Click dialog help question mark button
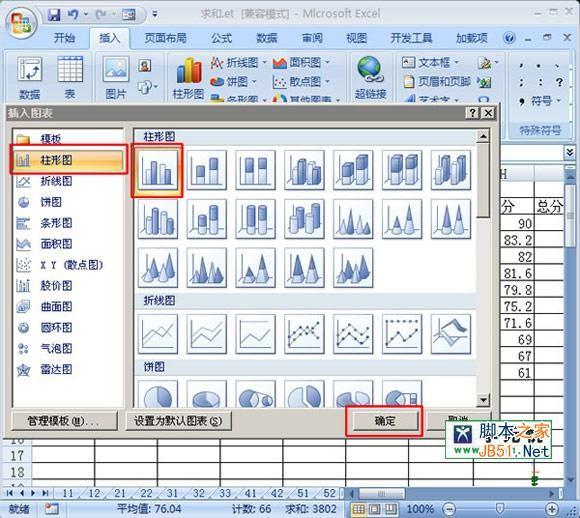Viewport: 580px width, 518px height. pyautogui.click(x=473, y=113)
